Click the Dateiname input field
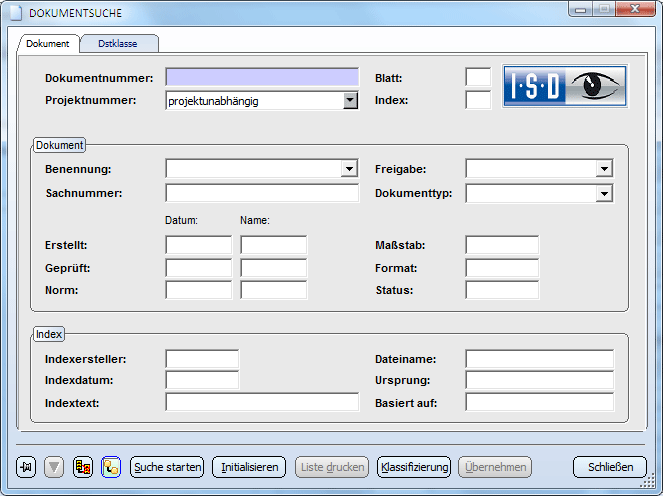The width and height of the screenshot is (663, 496). (540, 359)
